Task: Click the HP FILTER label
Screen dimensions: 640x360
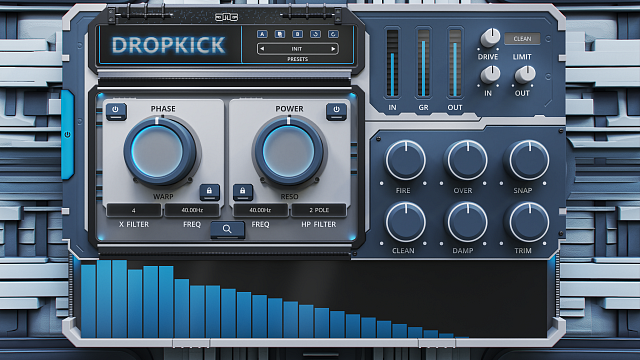Action: pyautogui.click(x=319, y=224)
